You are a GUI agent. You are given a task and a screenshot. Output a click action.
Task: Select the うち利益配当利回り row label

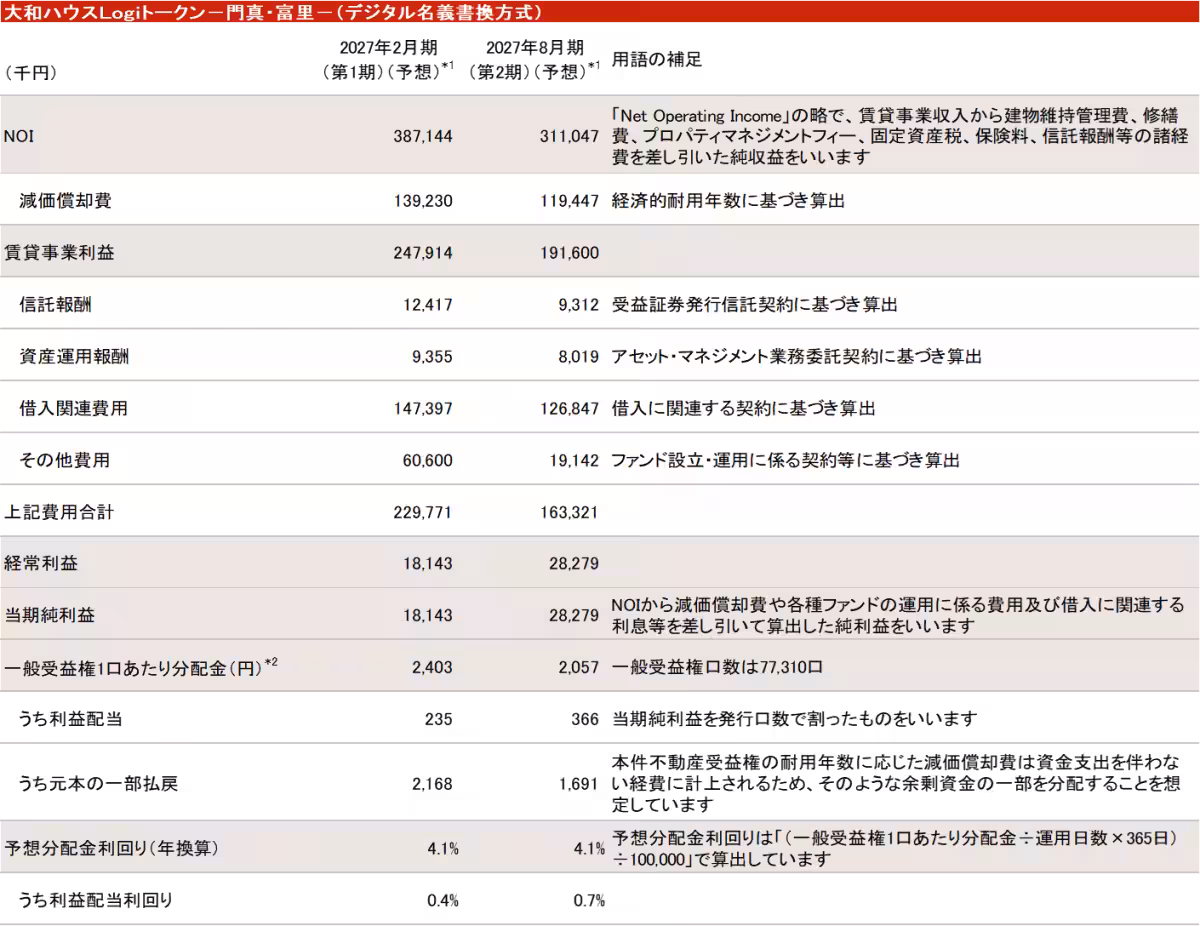tap(96, 900)
